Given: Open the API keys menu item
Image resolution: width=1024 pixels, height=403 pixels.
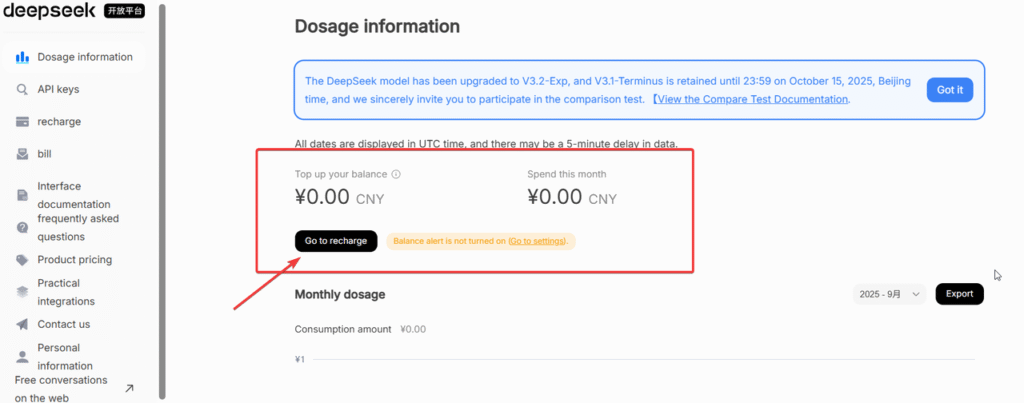Looking at the screenshot, I should point(58,89).
